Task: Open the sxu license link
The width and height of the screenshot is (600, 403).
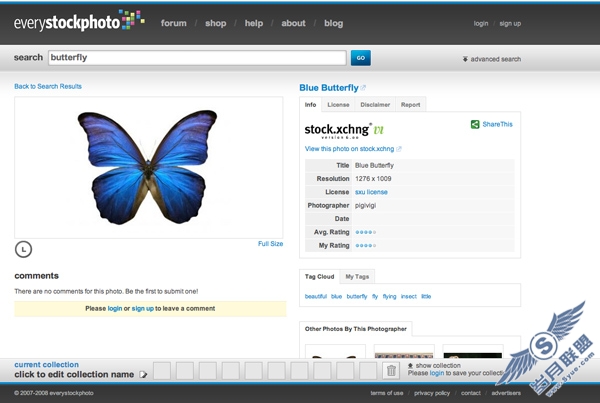Action: coord(371,192)
